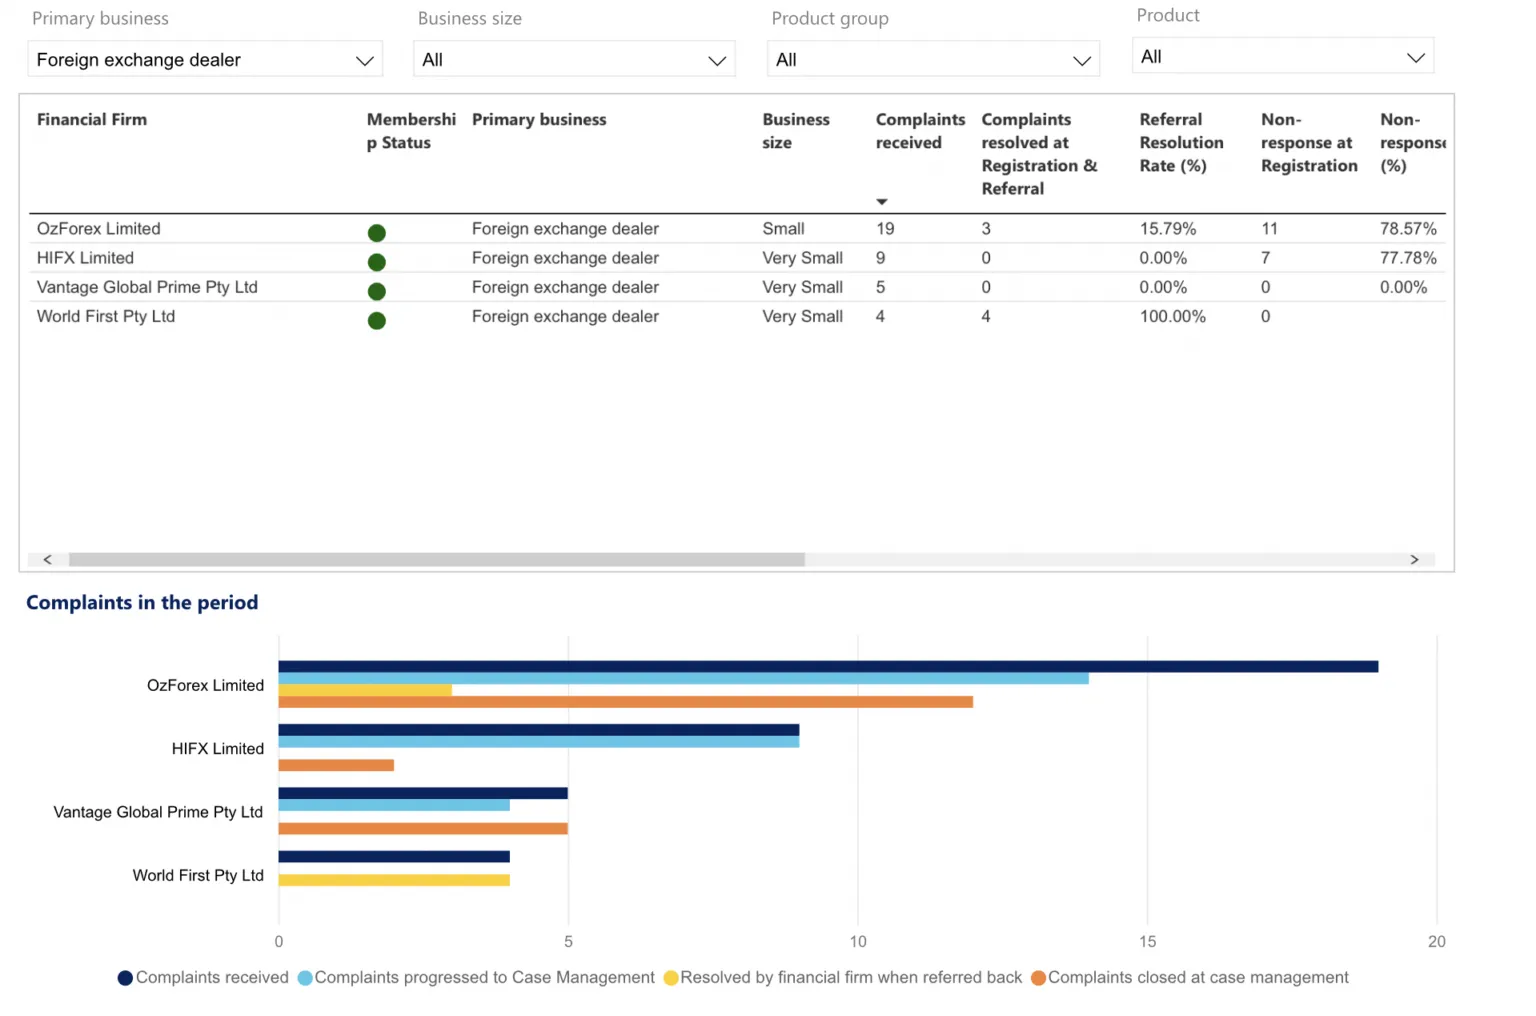Image resolution: width=1536 pixels, height=1016 pixels.
Task: Click OzForex Limited green membership status dot
Action: (377, 233)
